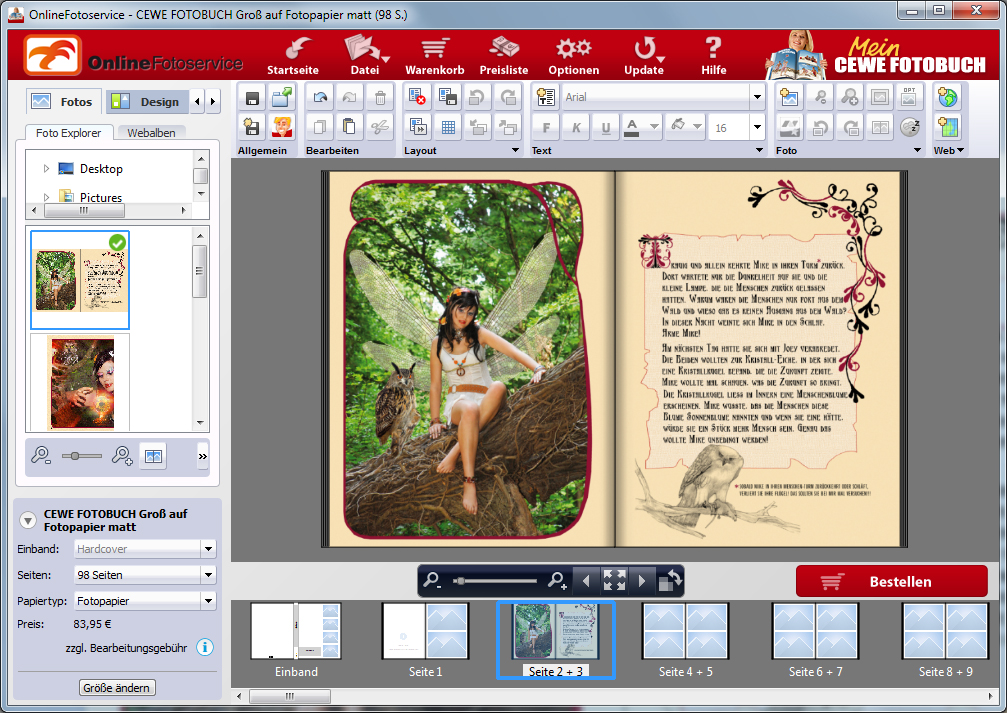Toggle bold text formatting

(x=546, y=127)
